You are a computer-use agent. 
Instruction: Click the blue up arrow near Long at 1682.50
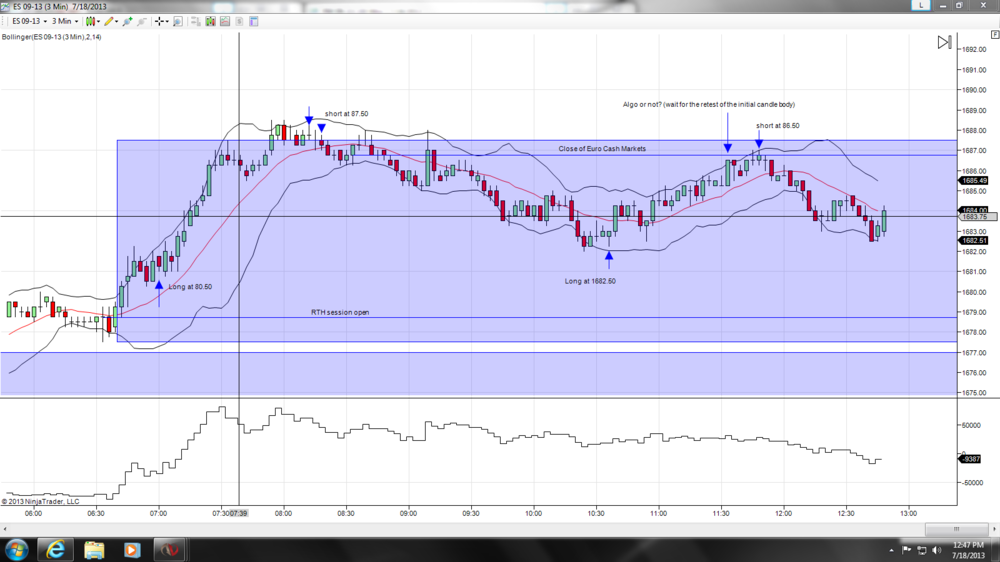pos(609,258)
